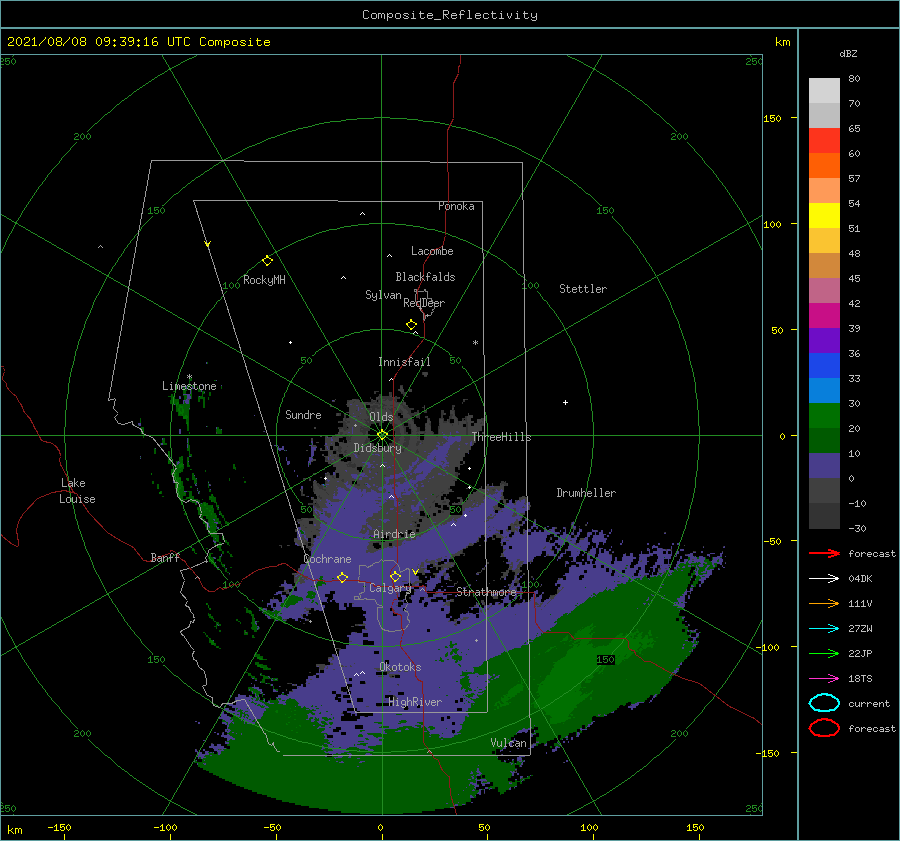The height and width of the screenshot is (841, 900).
Task: Click the 2021/08/08 UTC timestamp text
Action: (x=139, y=42)
